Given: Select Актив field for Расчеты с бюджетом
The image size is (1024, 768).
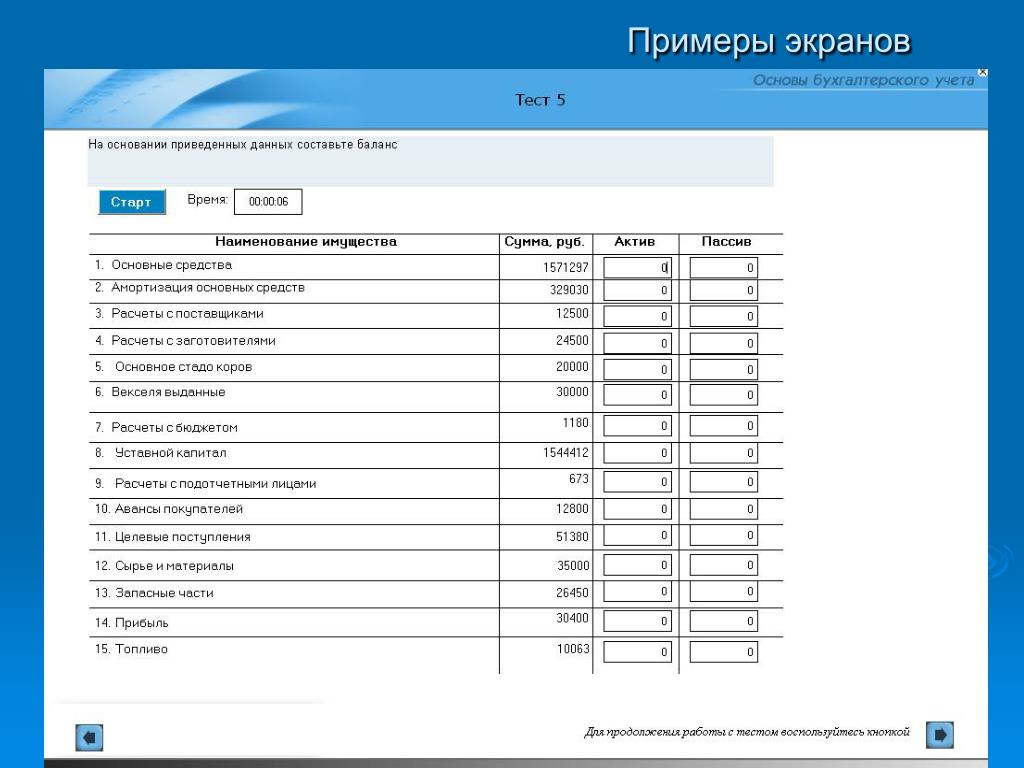Looking at the screenshot, I should [637, 426].
